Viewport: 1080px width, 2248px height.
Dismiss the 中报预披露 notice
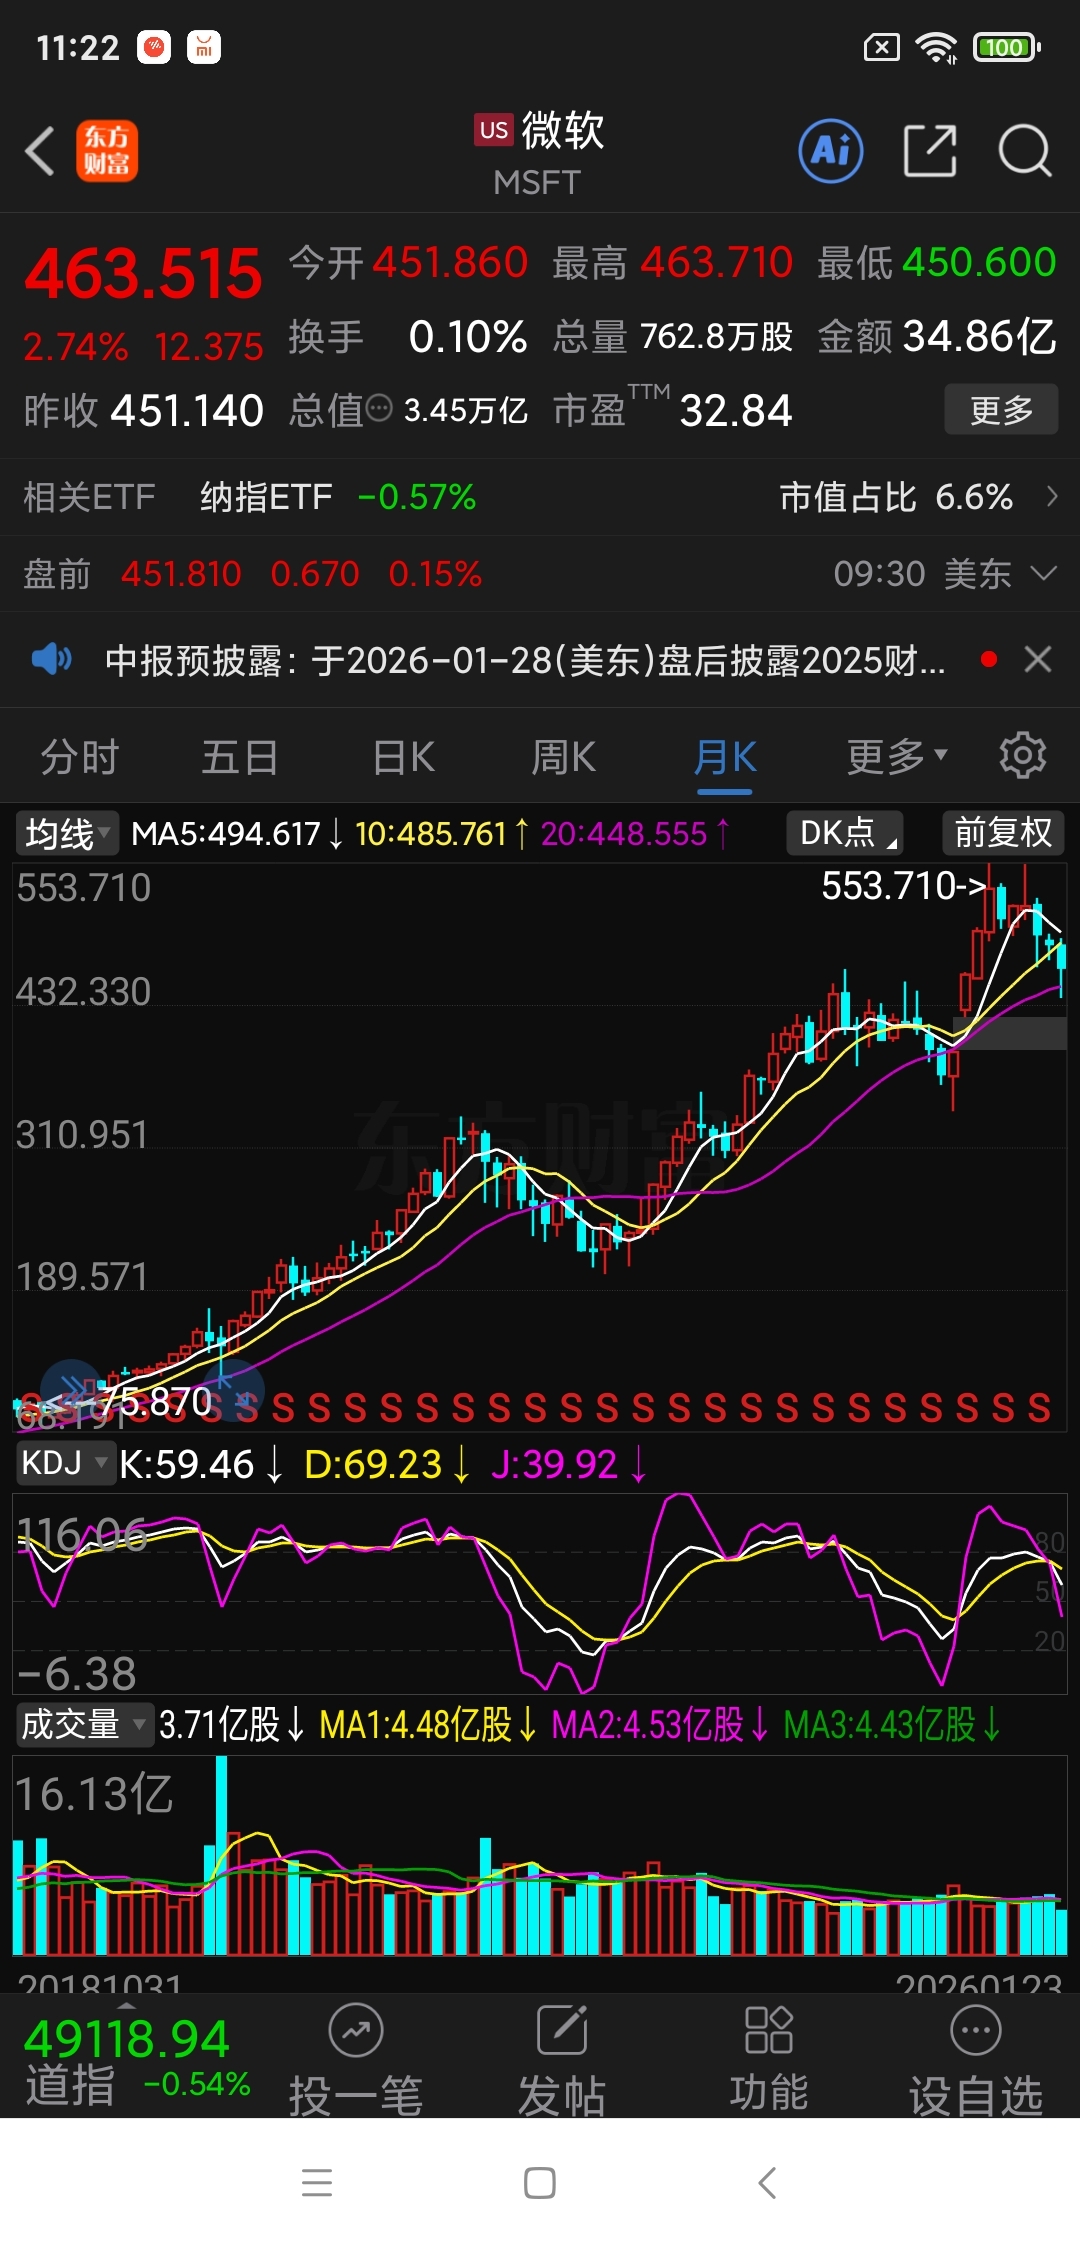1038,659
